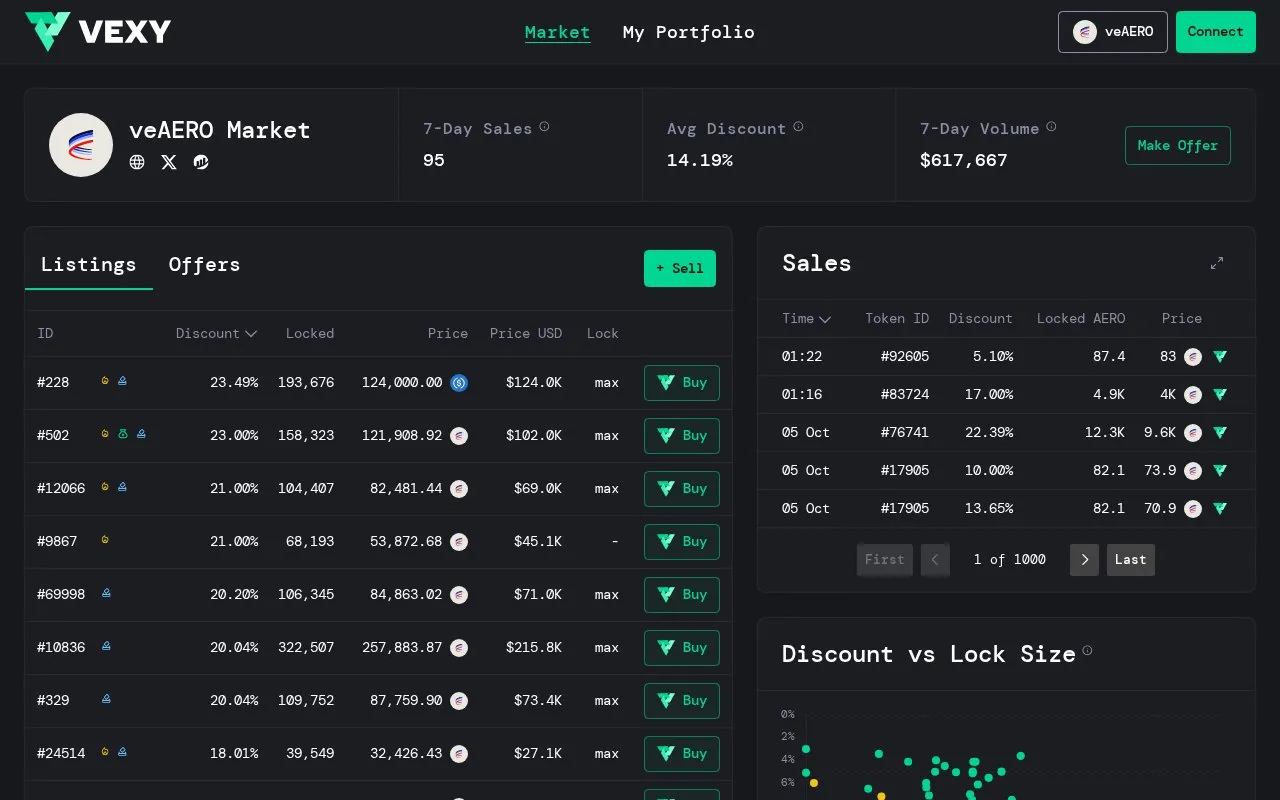This screenshot has width=1280, height=800.
Task: Buy listing #10836
Action: coord(682,648)
